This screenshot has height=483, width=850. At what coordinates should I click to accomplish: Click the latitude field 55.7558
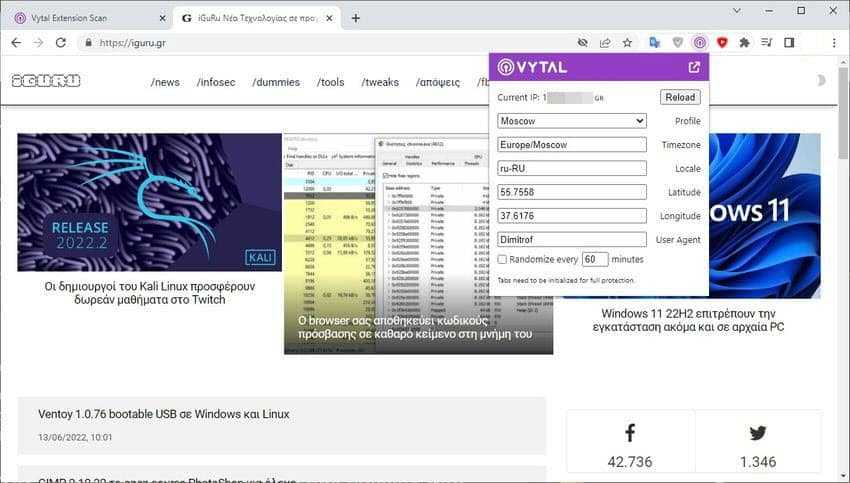click(x=572, y=192)
